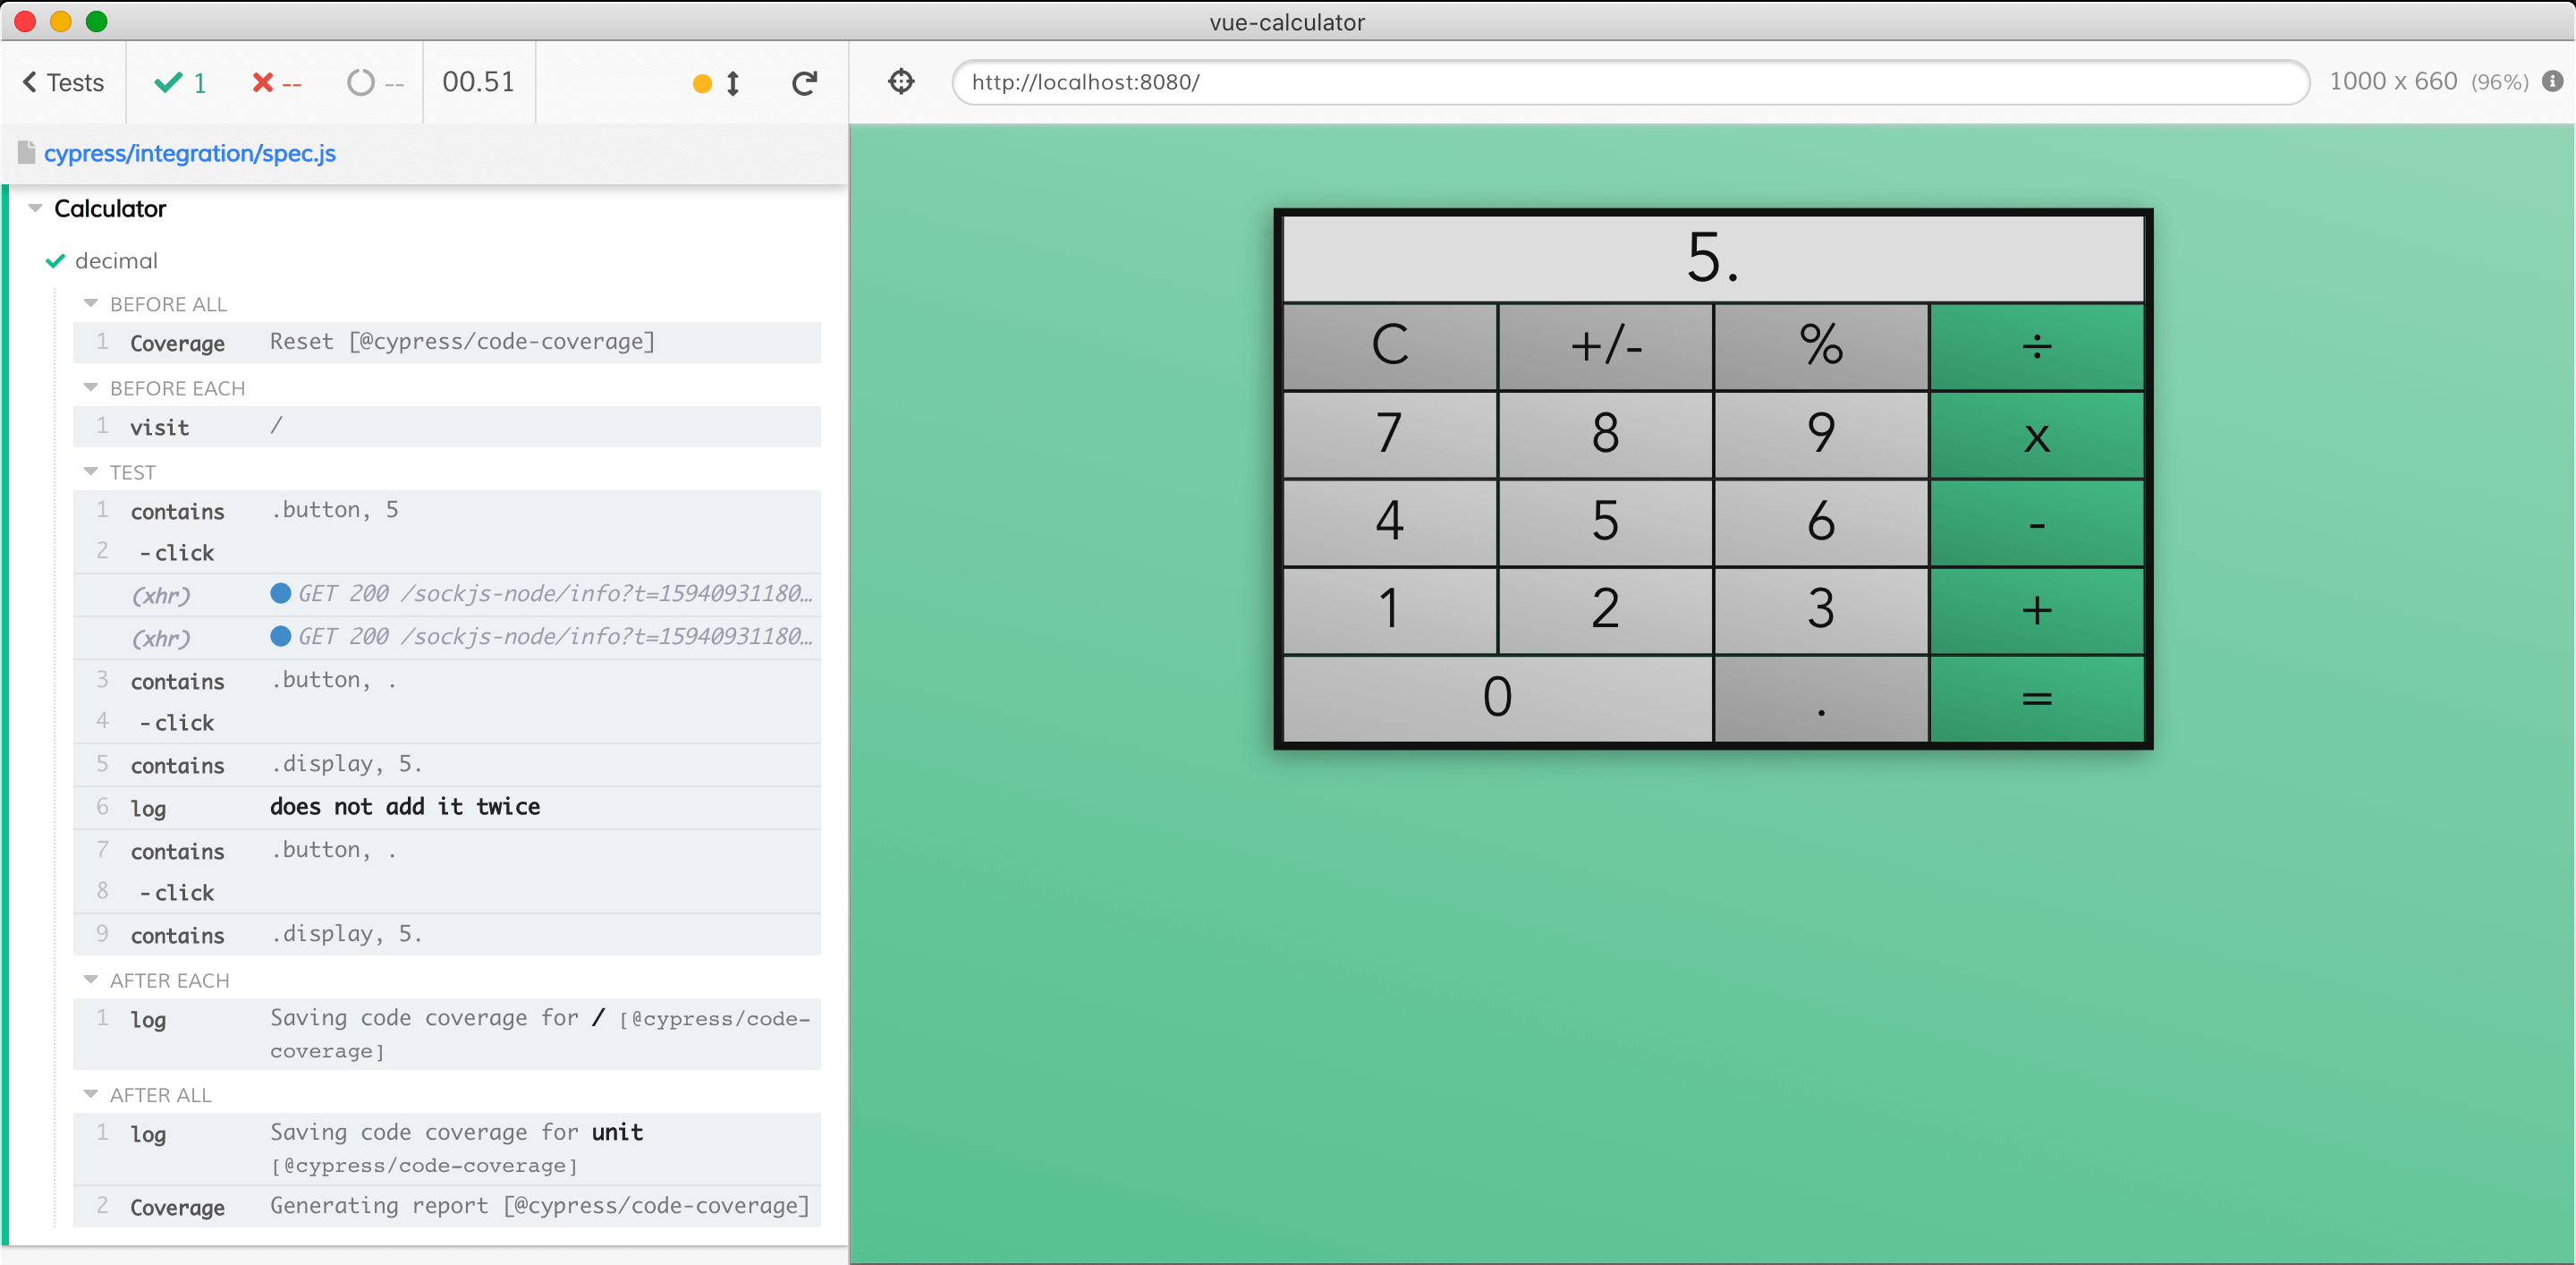This screenshot has height=1265, width=2576.
Task: Go back to the Tests list
Action: (64, 83)
